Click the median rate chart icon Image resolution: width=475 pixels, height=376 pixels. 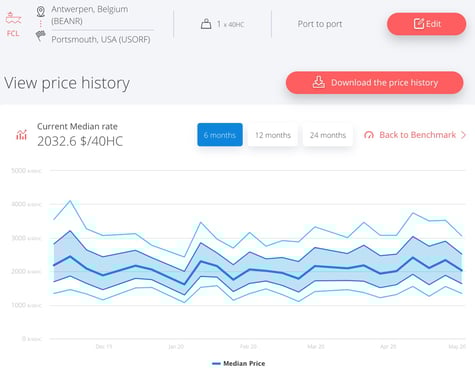(x=21, y=135)
